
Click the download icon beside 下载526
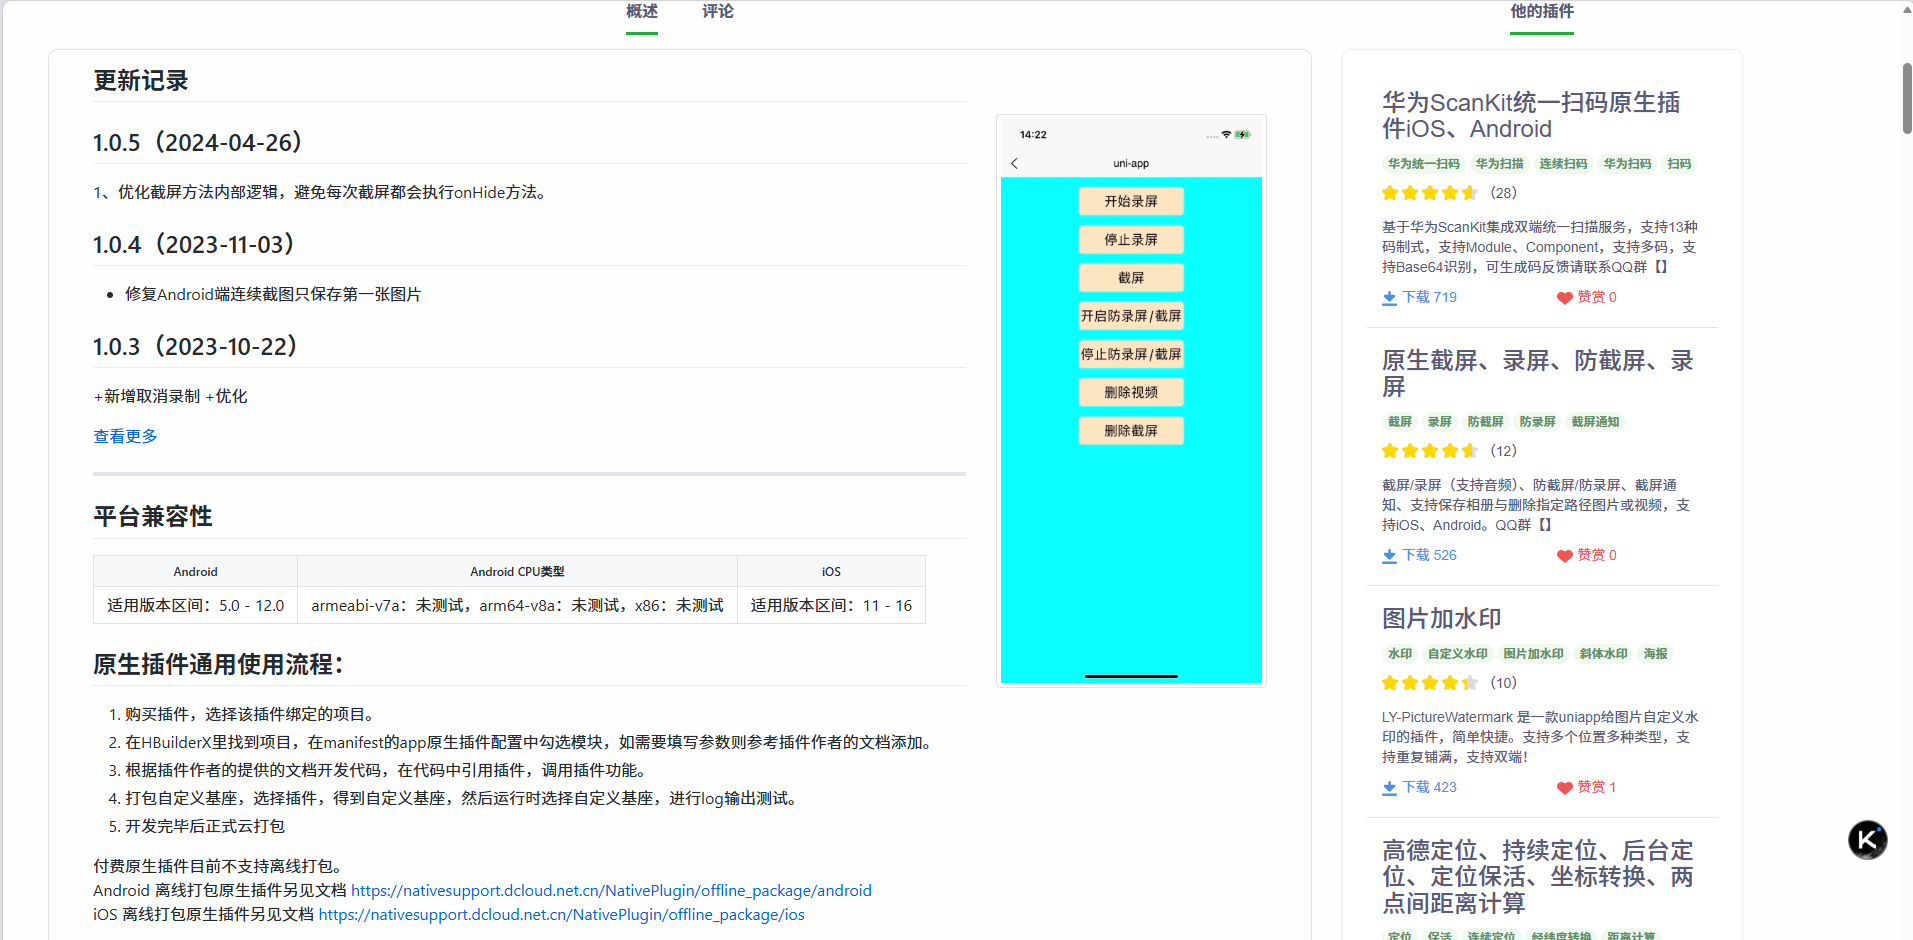click(1389, 555)
